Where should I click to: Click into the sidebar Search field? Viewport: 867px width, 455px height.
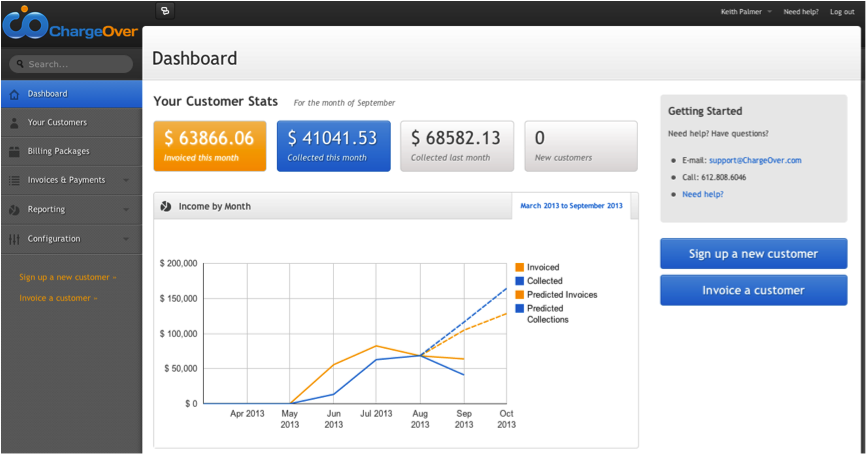coord(72,64)
